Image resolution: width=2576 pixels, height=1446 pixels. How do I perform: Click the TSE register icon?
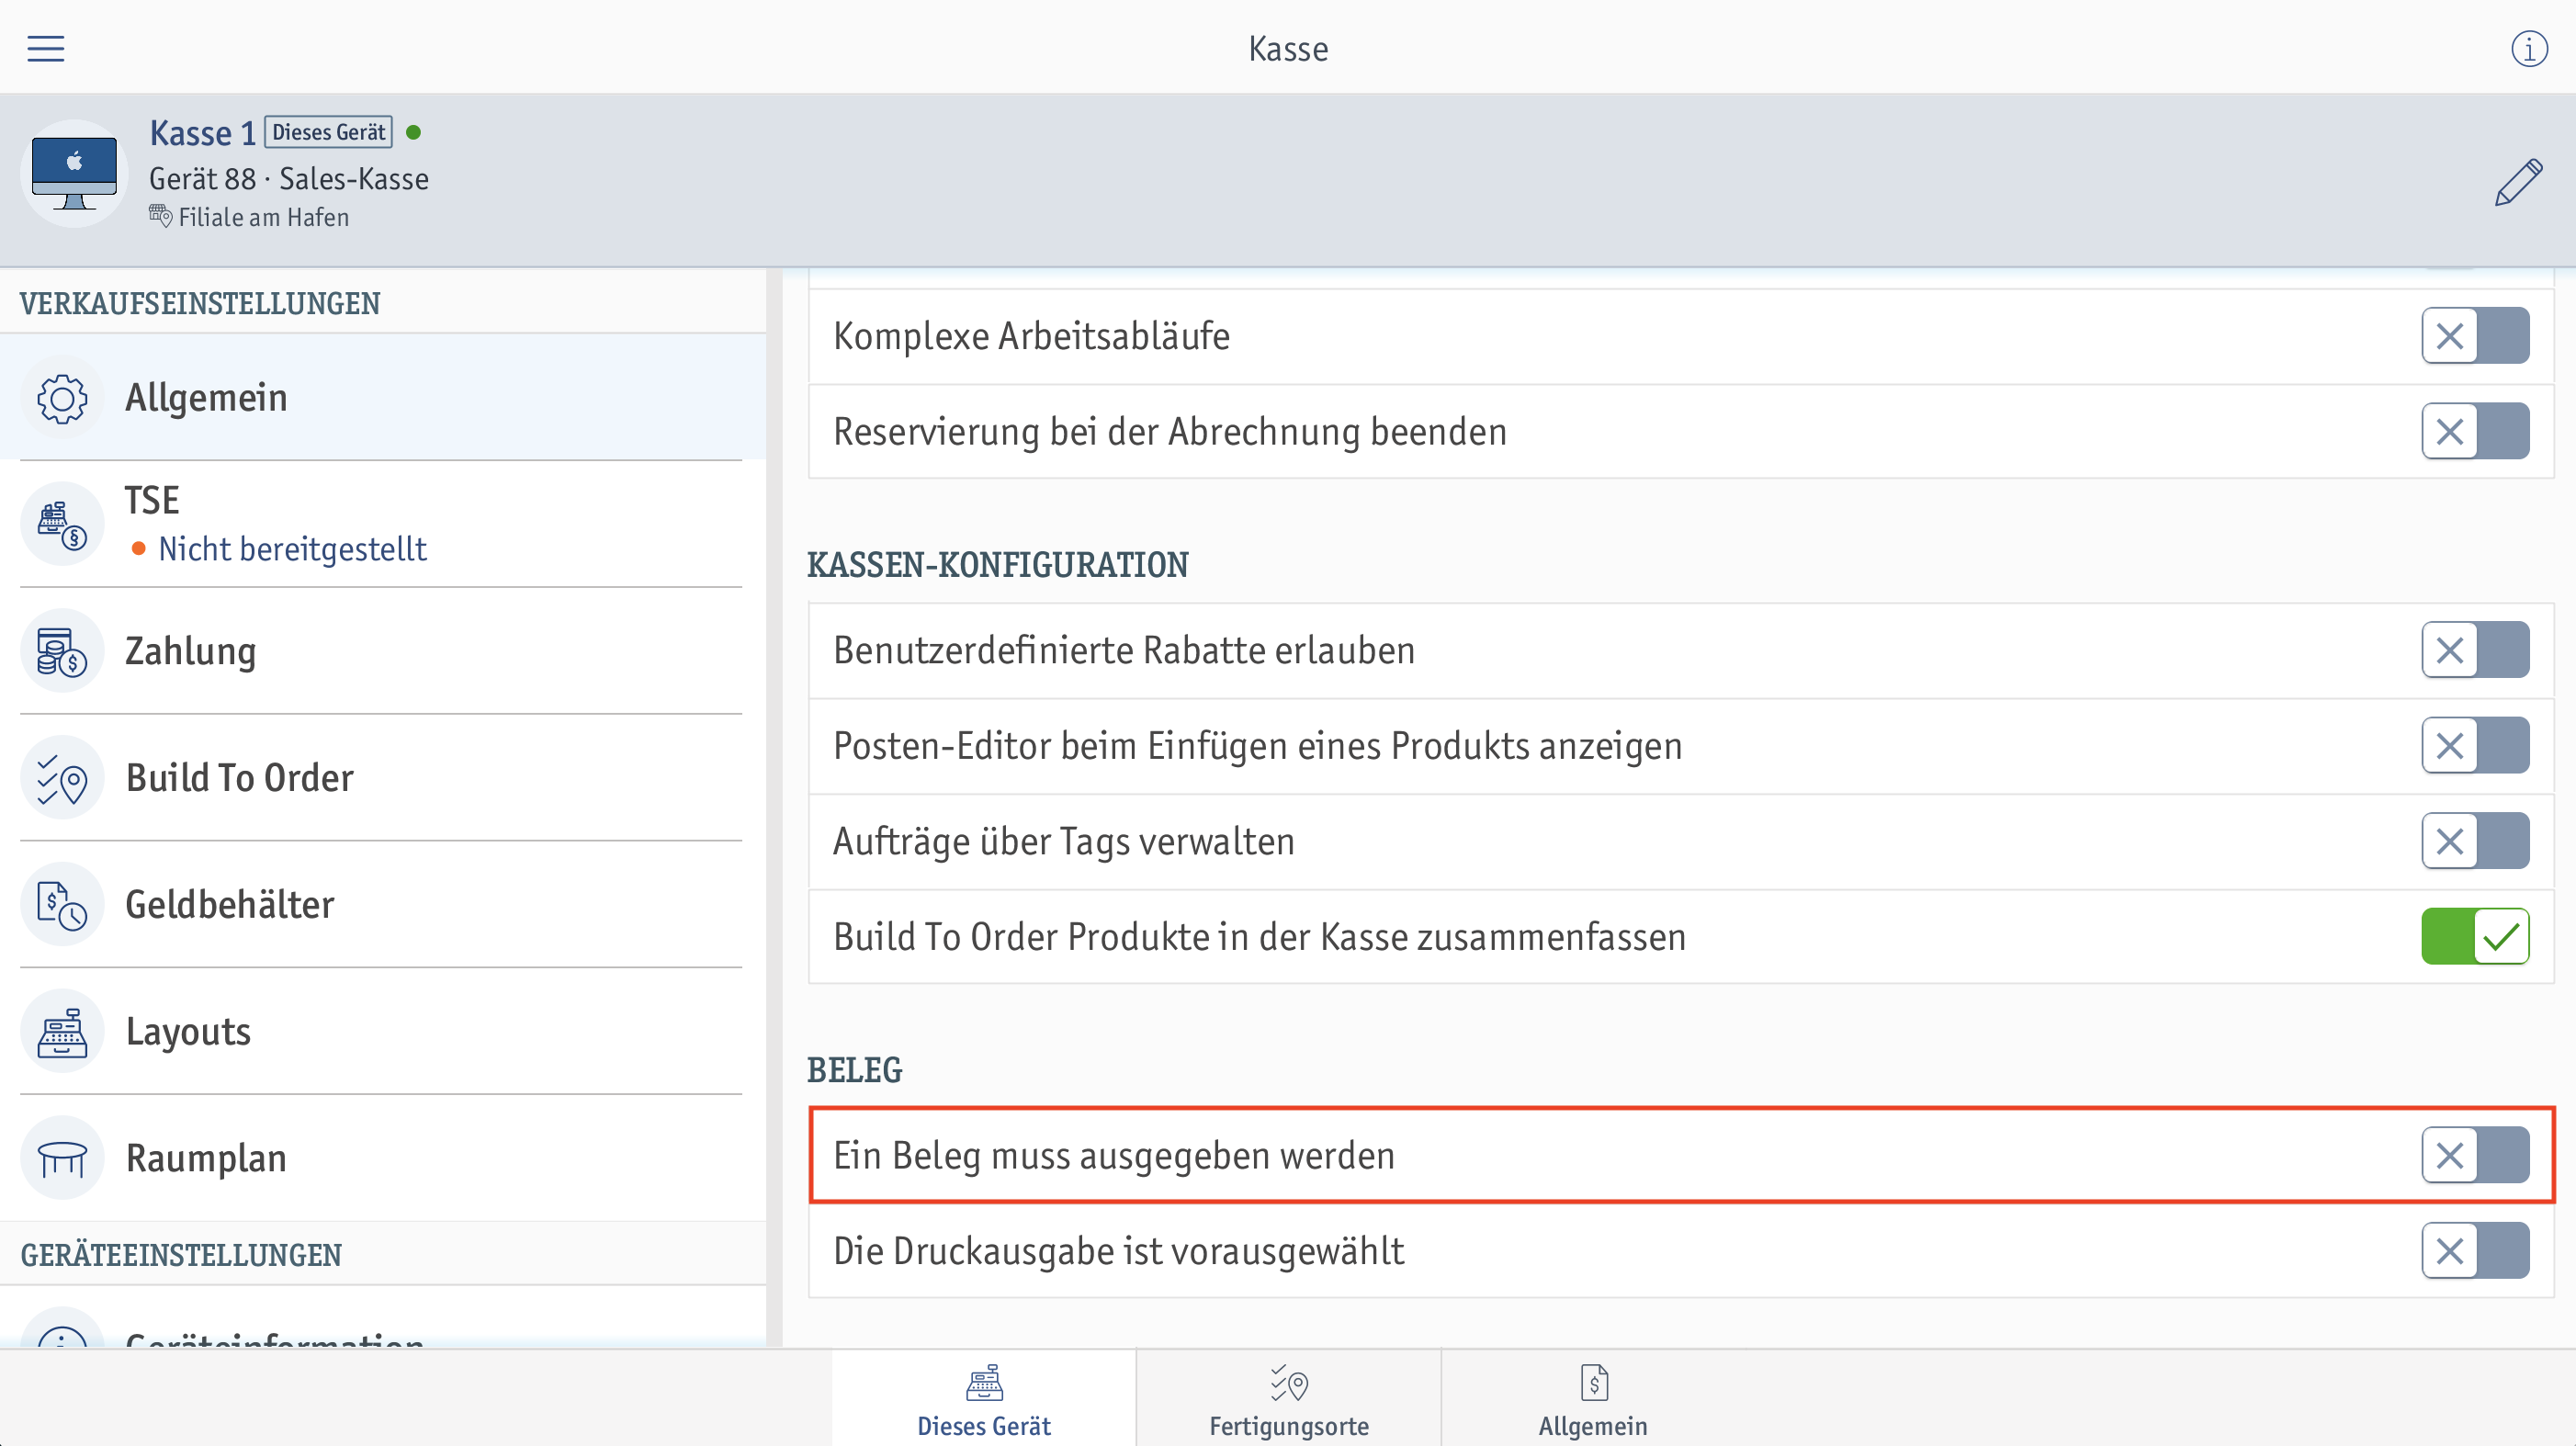(x=62, y=524)
